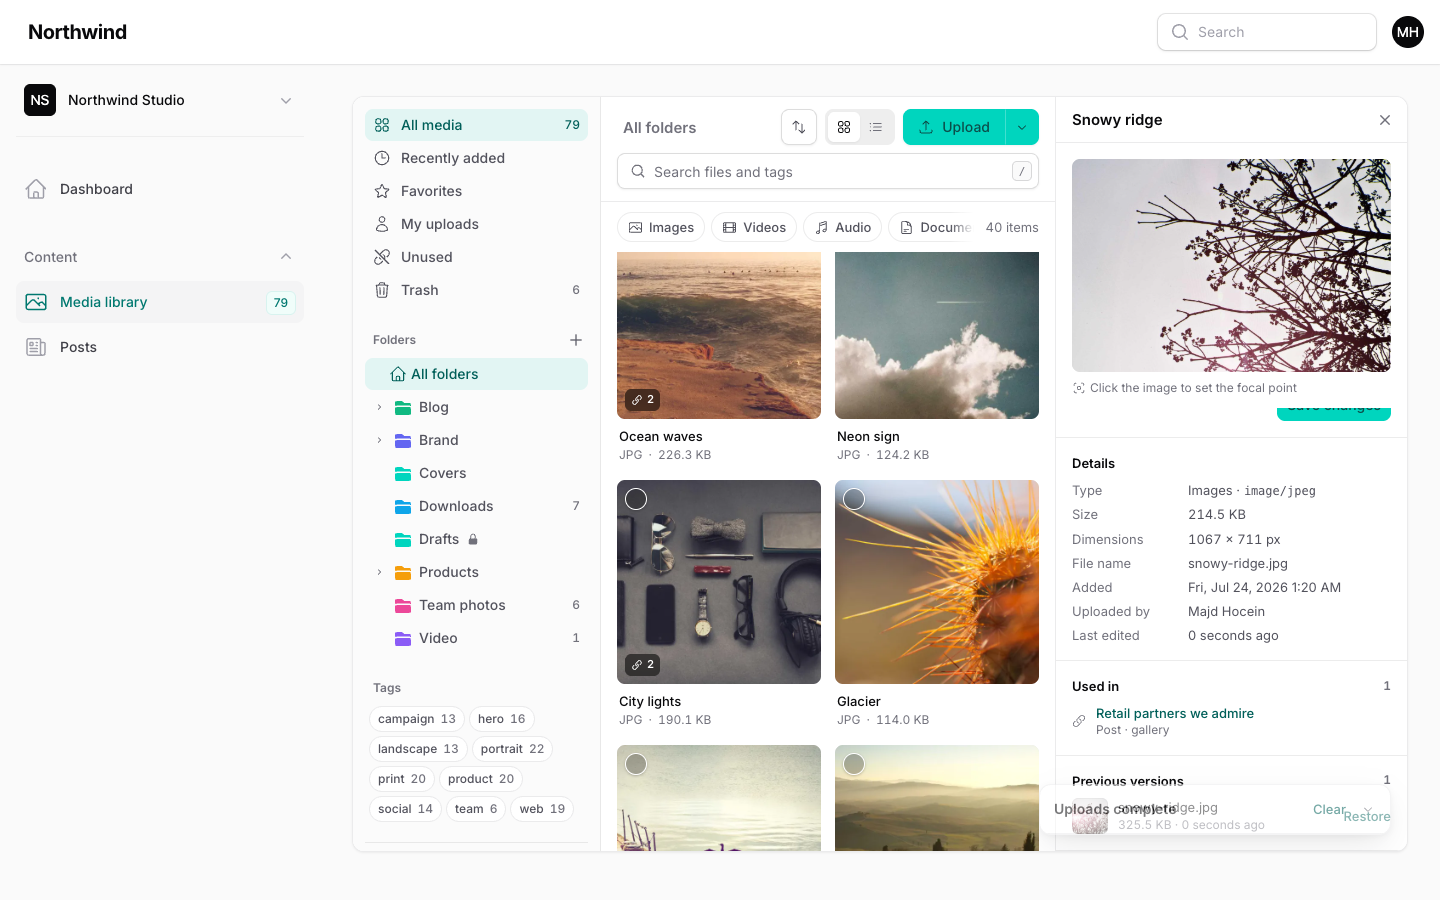Open the Favorites star icon
Screen dimensions: 1440x900
point(382,191)
